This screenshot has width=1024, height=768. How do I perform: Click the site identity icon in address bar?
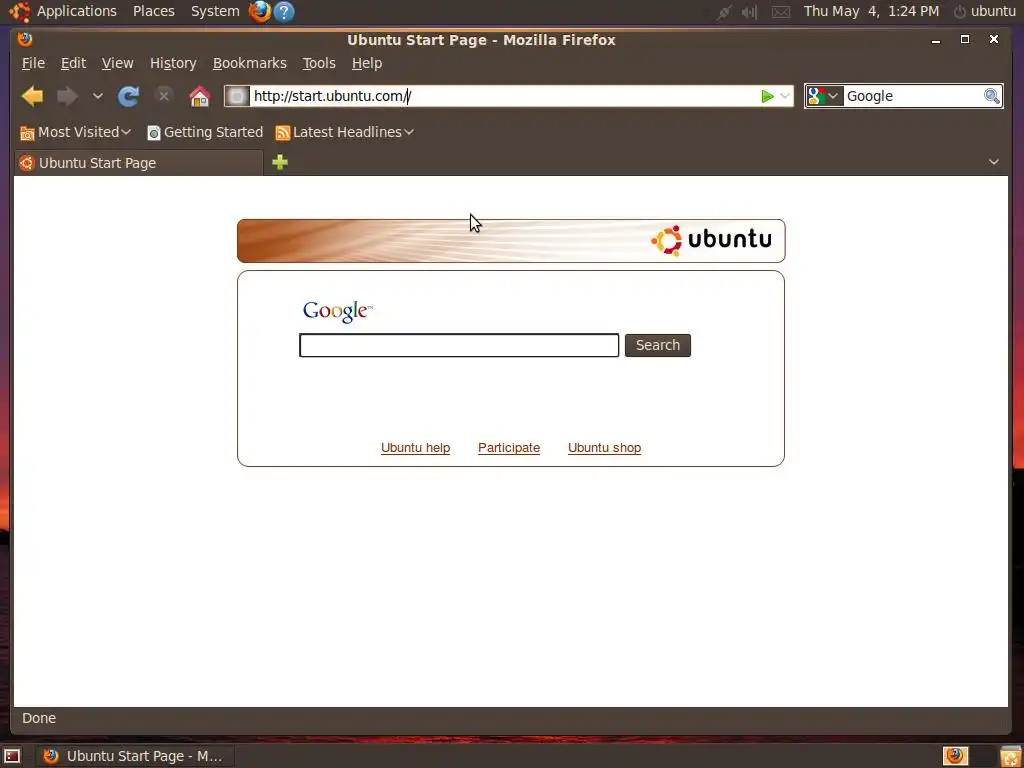tap(238, 97)
